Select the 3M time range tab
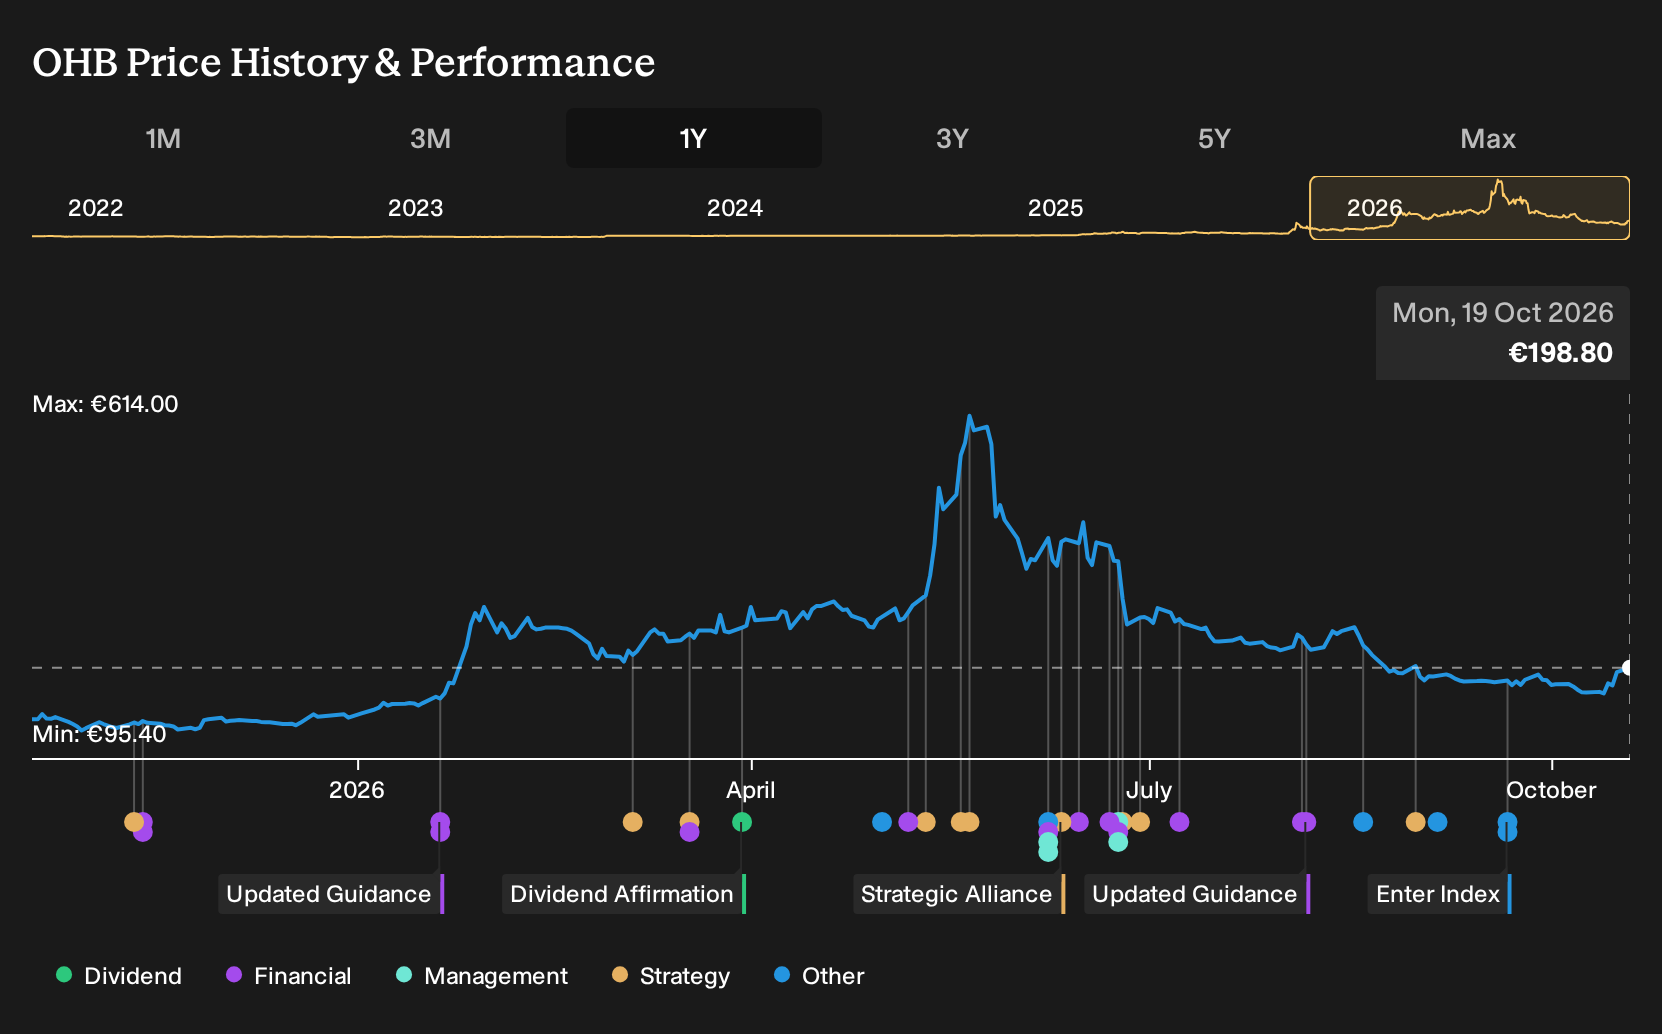The height and width of the screenshot is (1034, 1662). pyautogui.click(x=430, y=138)
